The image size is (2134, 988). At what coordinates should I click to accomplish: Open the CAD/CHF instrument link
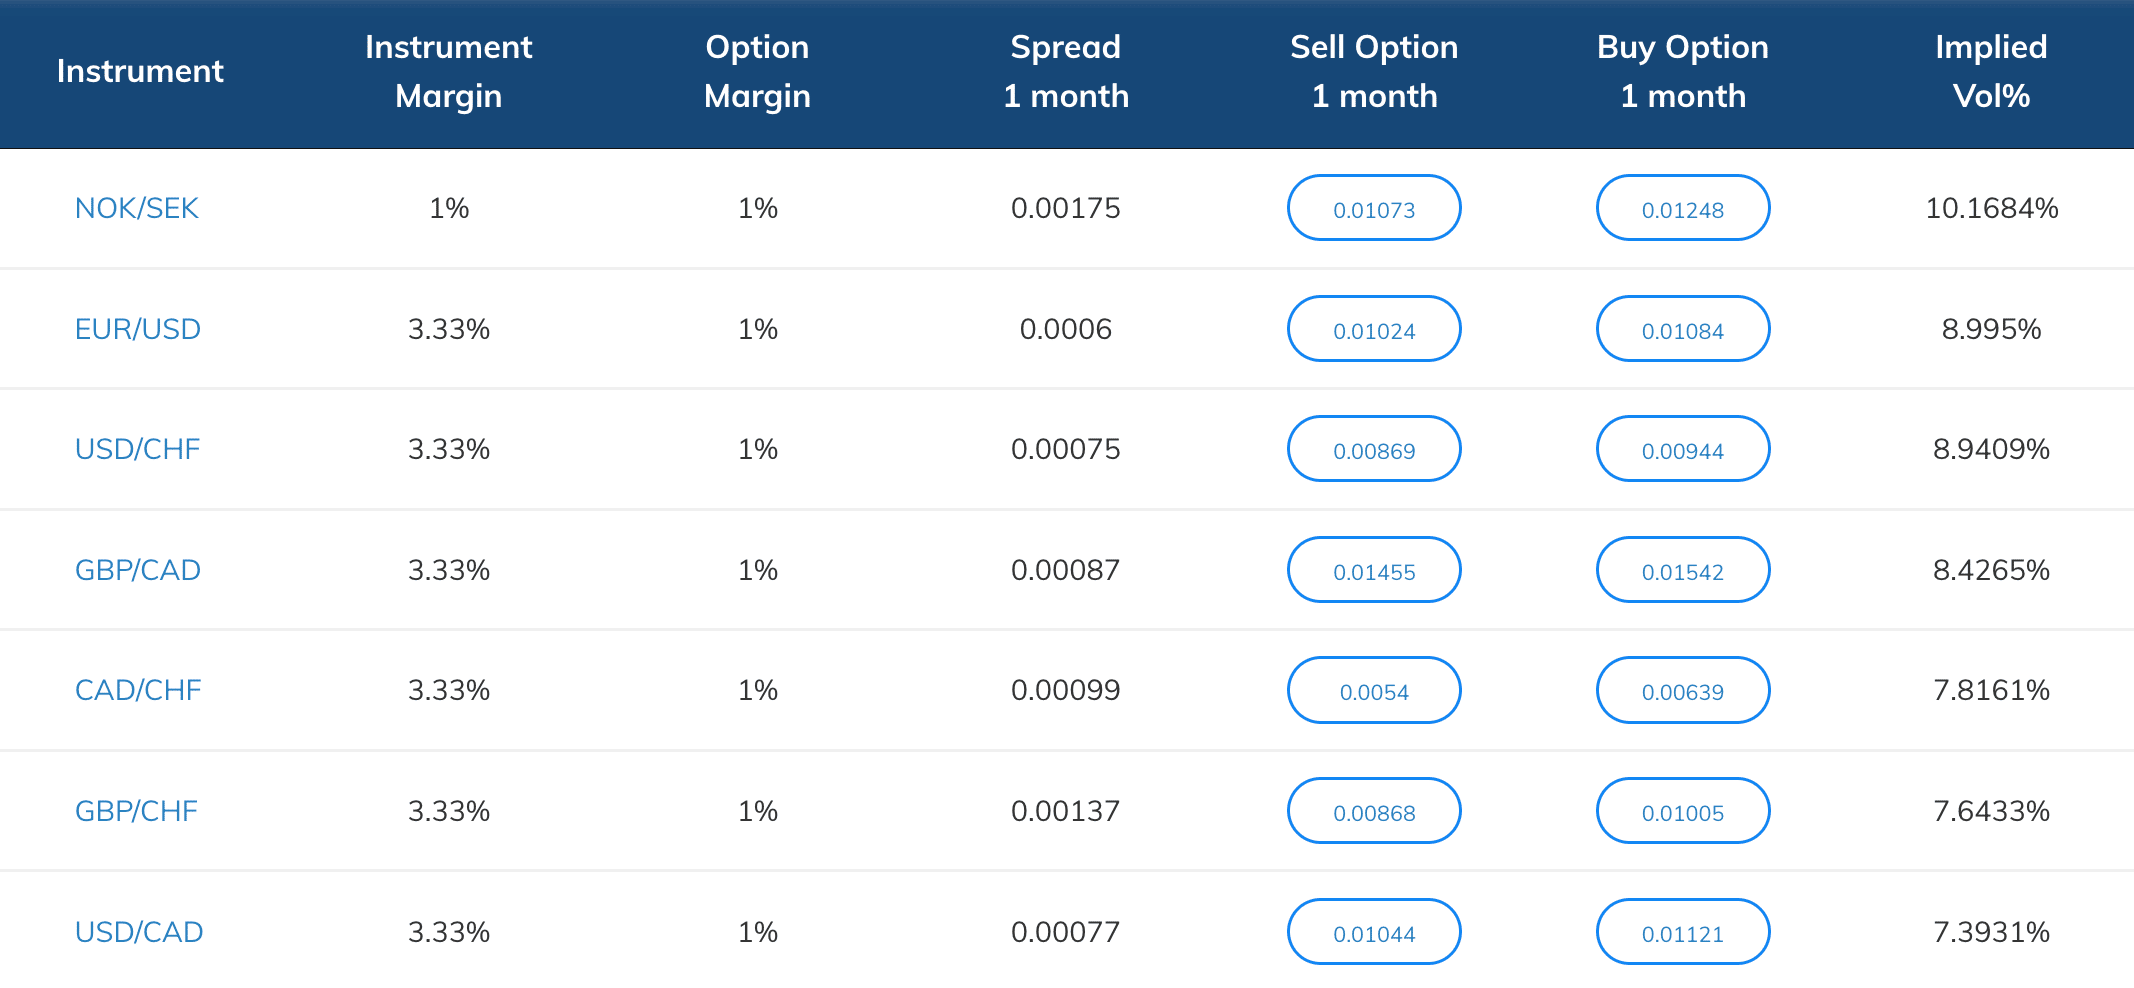point(138,690)
